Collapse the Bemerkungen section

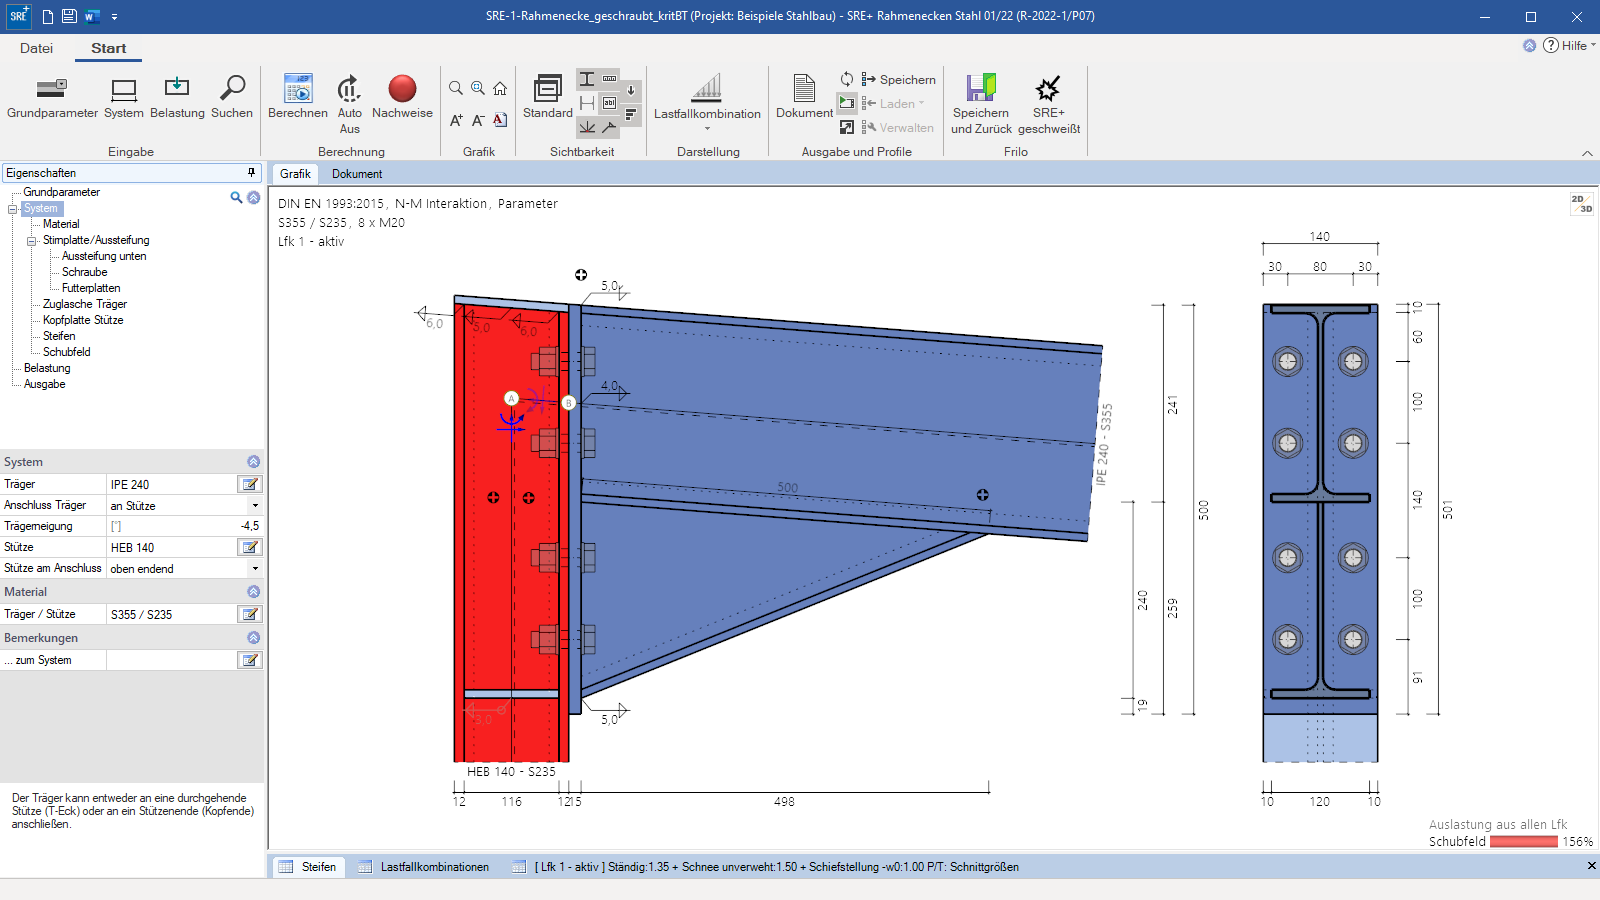pyautogui.click(x=253, y=638)
